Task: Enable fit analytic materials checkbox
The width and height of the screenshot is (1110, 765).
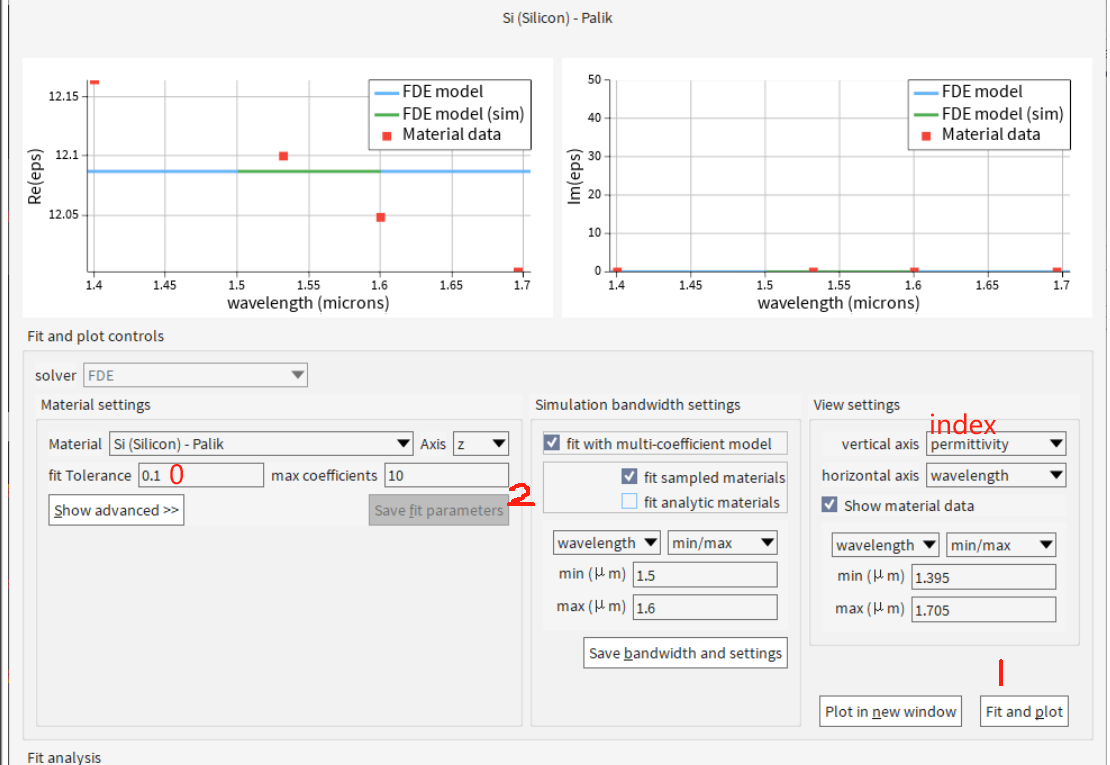Action: tap(629, 502)
